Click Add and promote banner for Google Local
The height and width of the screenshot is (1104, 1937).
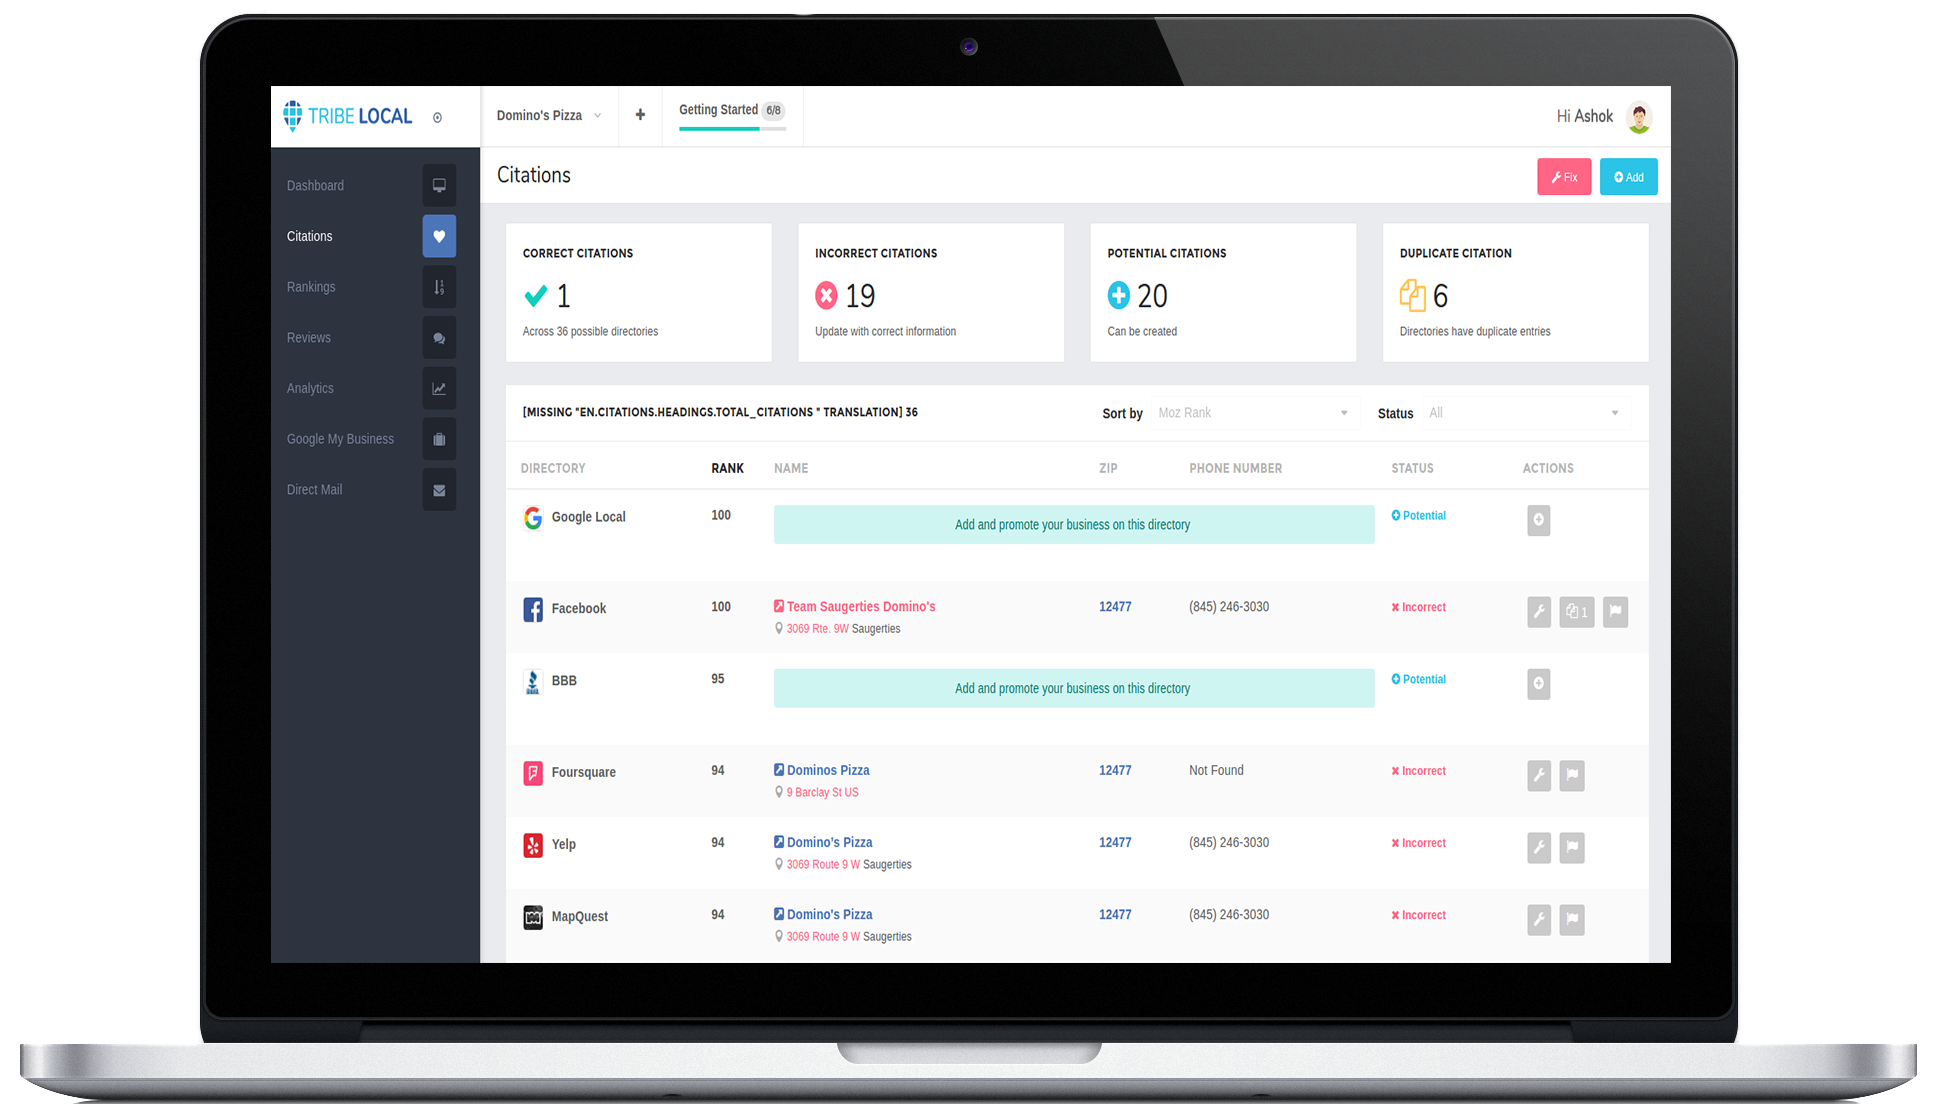[1073, 525]
